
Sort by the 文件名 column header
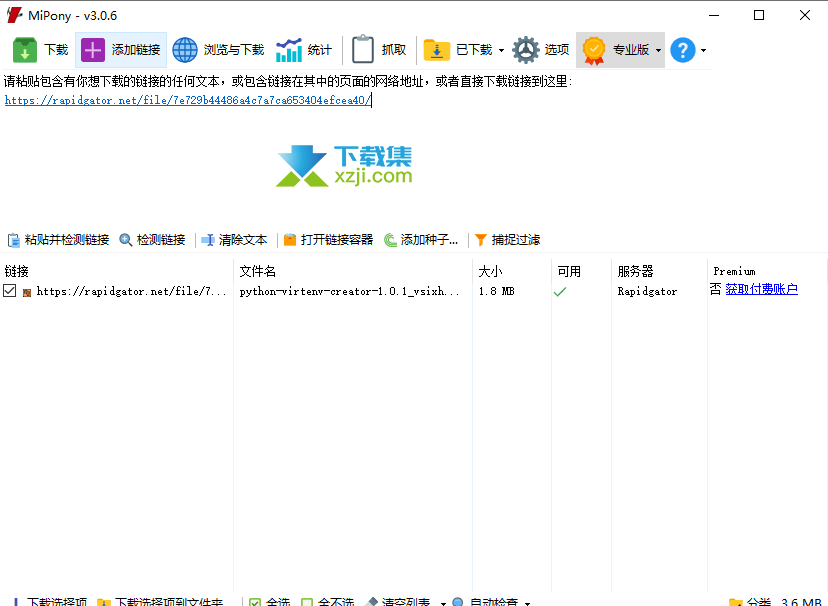coord(258,271)
